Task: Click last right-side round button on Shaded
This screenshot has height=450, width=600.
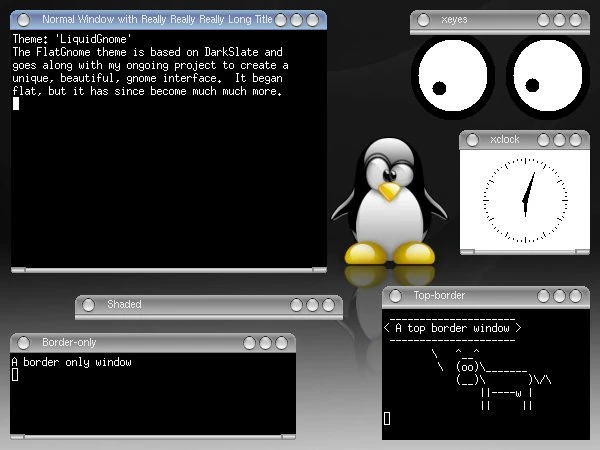Action: [x=329, y=305]
